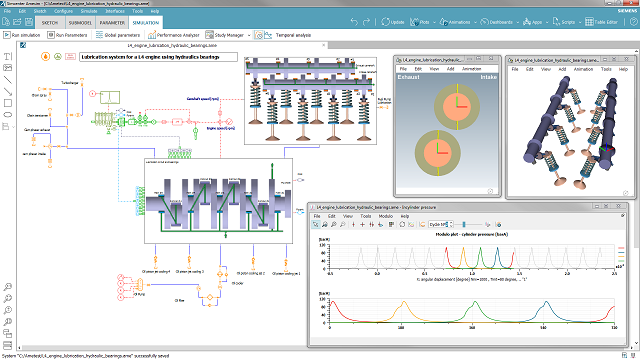Select the Rectangle drawing tool in left sidebar
Viewport: 640px width, 360px height.
7,103
